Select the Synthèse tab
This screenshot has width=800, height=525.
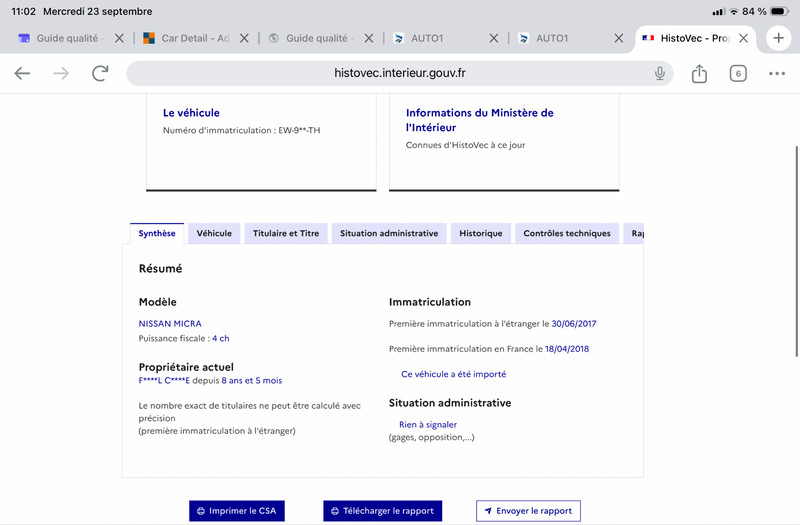click(x=157, y=234)
